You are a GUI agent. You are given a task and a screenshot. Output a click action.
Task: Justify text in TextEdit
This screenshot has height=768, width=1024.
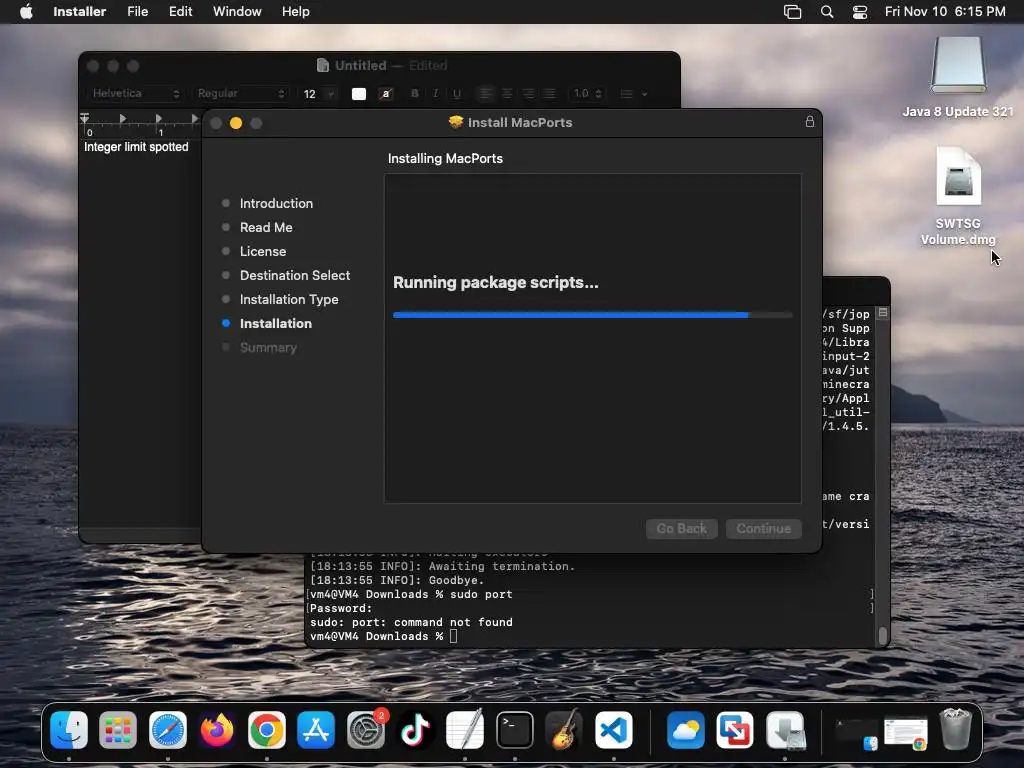tap(549, 93)
